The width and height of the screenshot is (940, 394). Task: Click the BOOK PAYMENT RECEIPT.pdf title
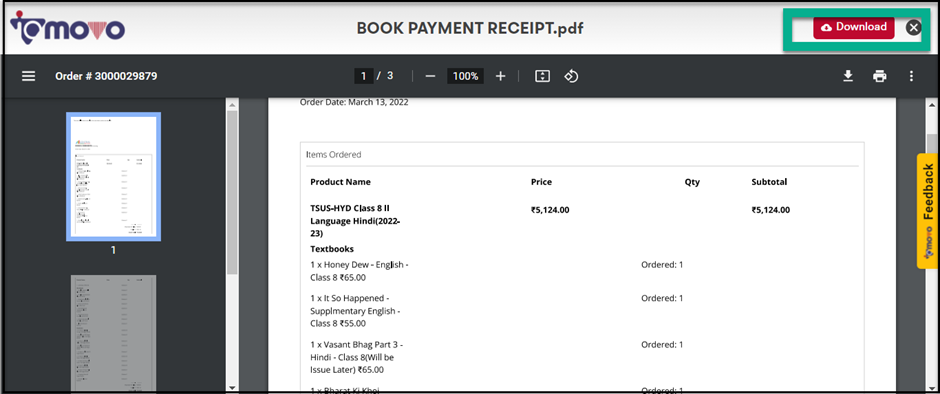point(470,28)
